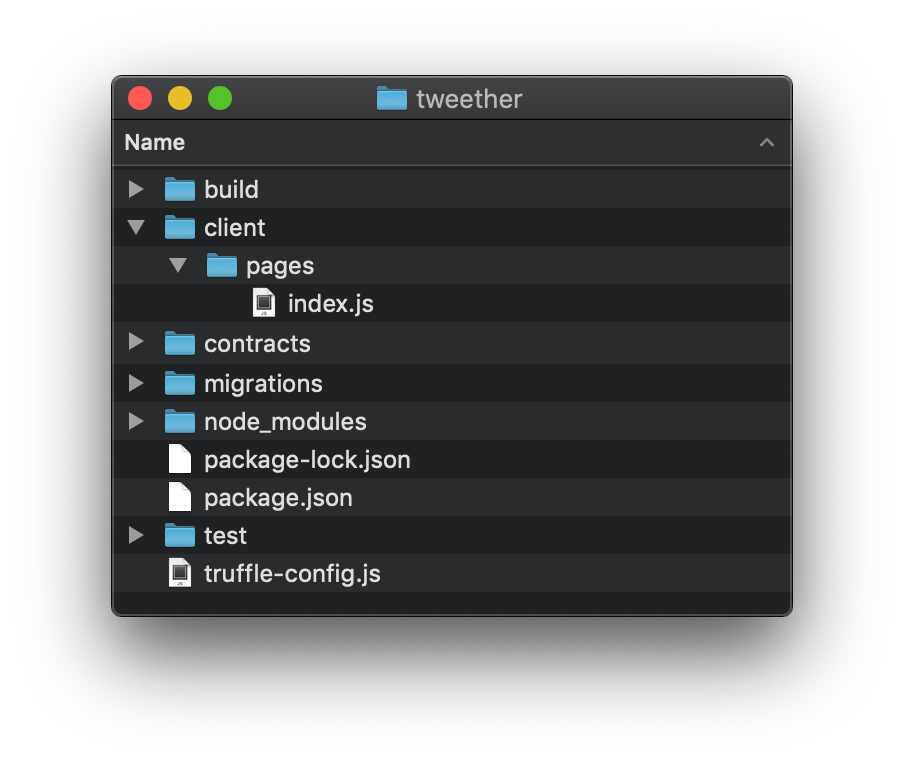Click the index.js file icon
904x764 pixels.
tap(264, 303)
